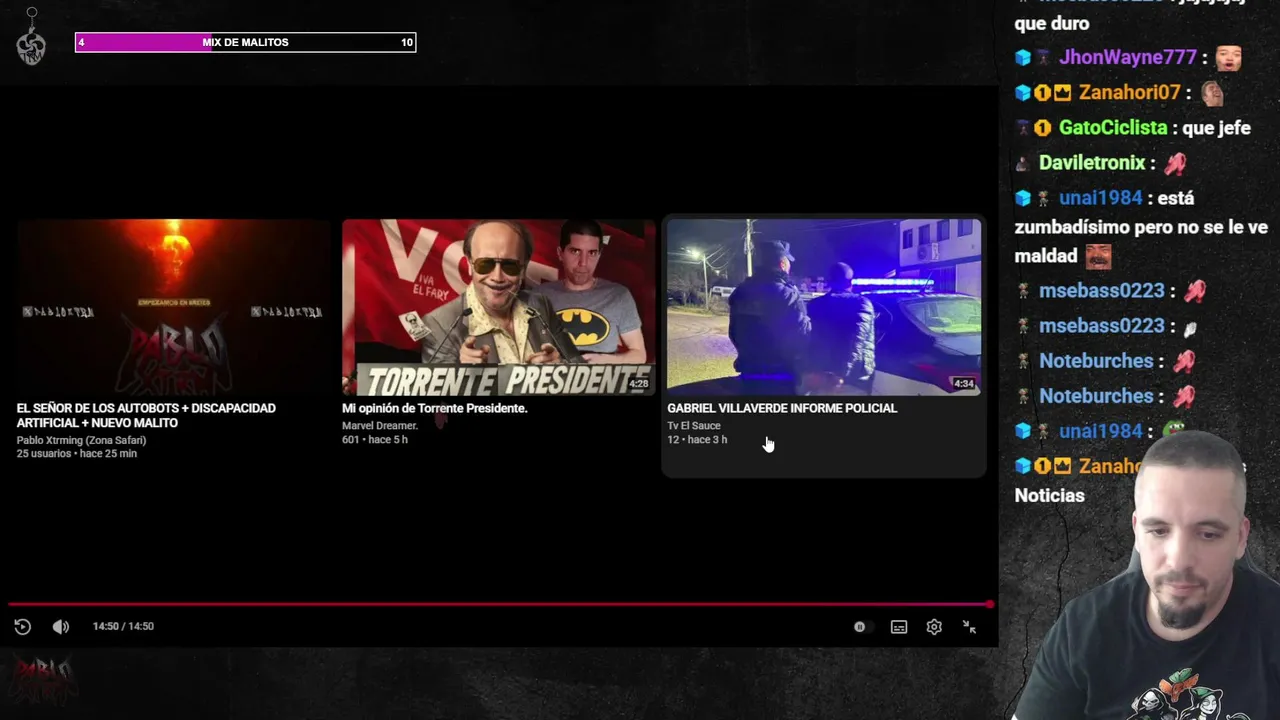Viewport: 1280px width, 720px height.
Task: Click the MIX DE MALITOS goal bar
Action: 245,42
